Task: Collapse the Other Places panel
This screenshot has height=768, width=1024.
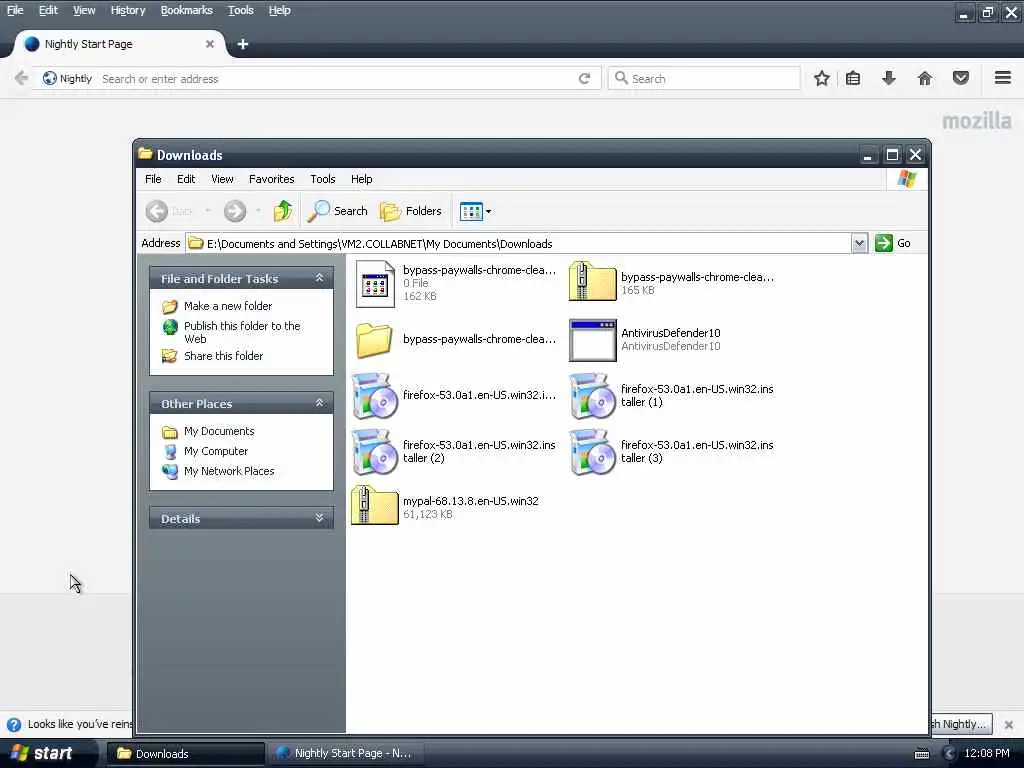Action: pyautogui.click(x=319, y=403)
